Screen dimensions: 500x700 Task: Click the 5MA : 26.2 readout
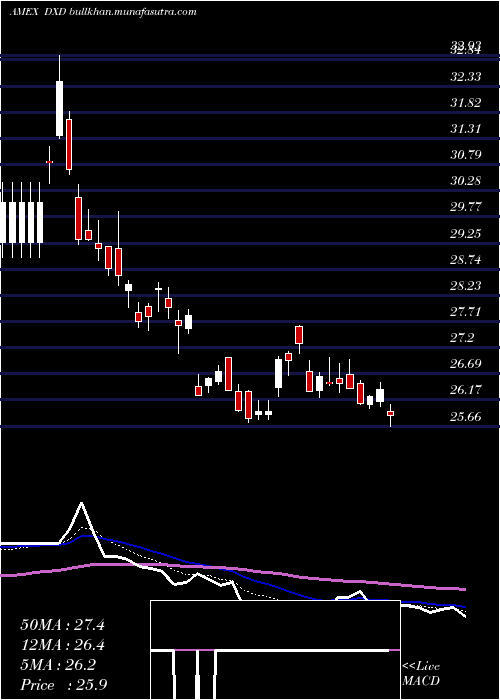click(58, 665)
